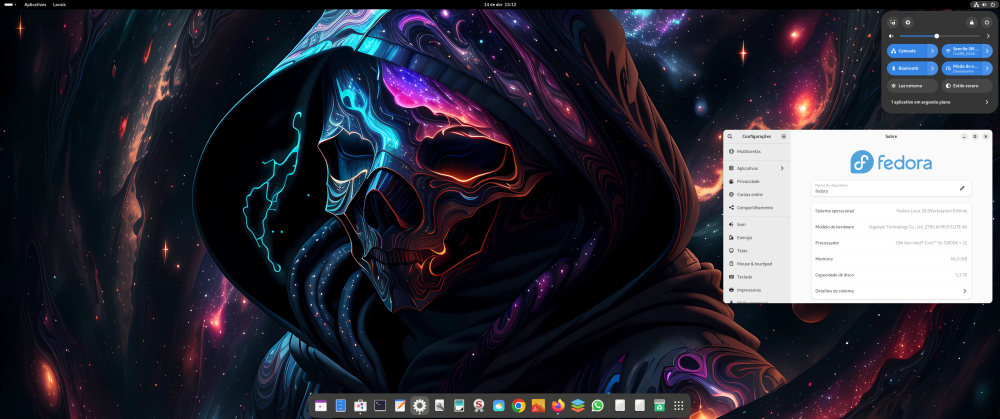Select Mouse & touchpad in Settings sidebar
The image size is (1000, 419).
pyautogui.click(x=757, y=263)
